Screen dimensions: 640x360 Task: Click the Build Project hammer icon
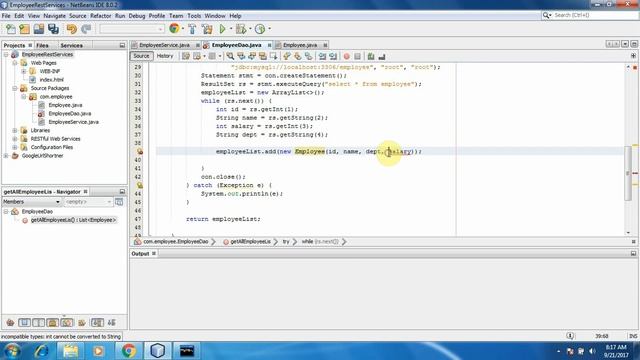click(x=192, y=29)
